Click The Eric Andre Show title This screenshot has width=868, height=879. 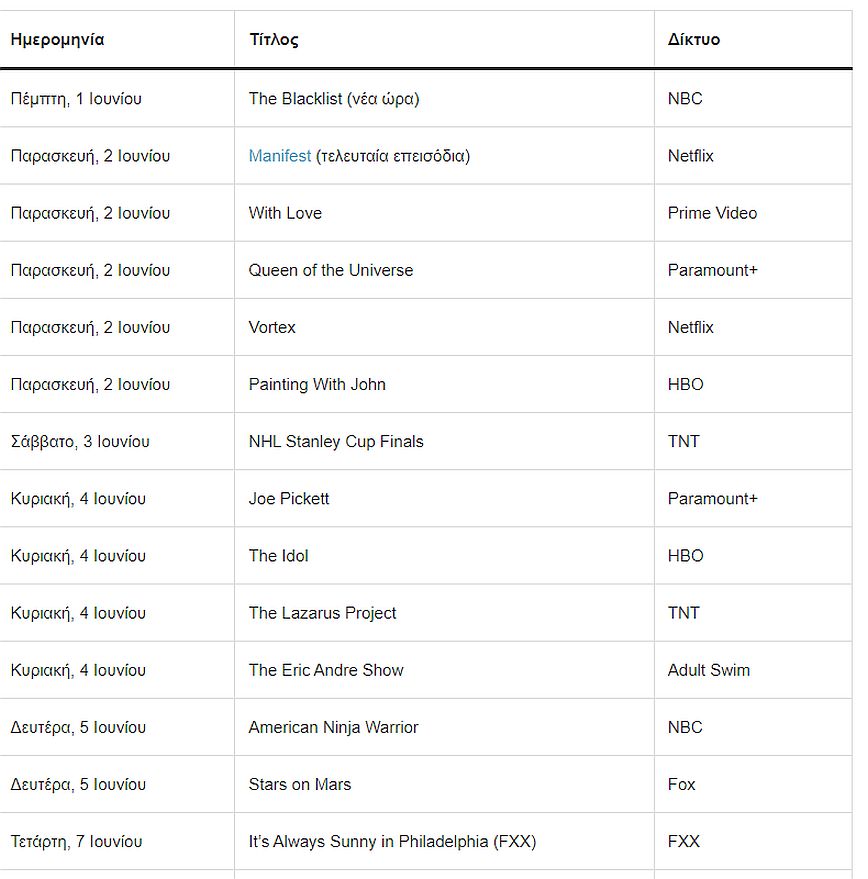coord(326,670)
